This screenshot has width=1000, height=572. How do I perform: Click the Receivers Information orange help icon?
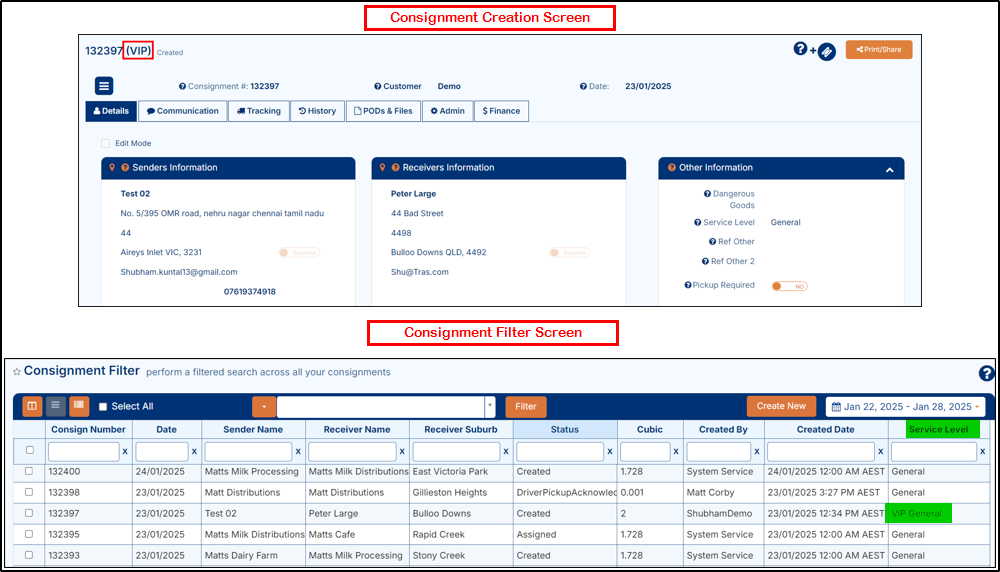pyautogui.click(x=395, y=168)
